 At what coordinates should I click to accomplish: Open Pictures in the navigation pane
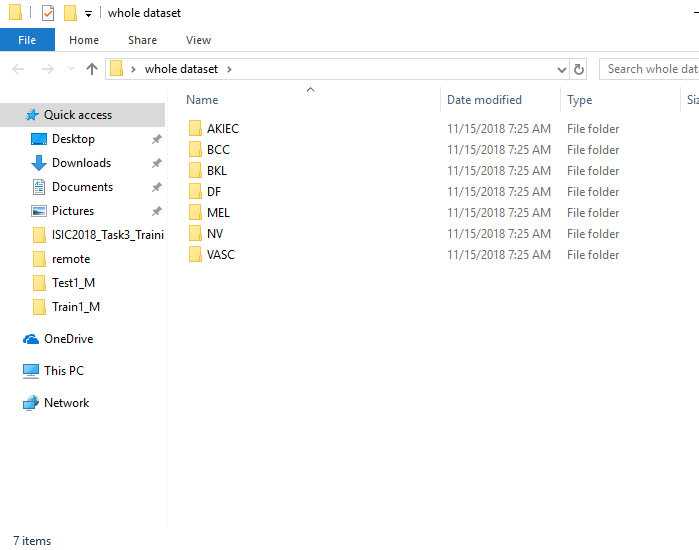coord(73,211)
